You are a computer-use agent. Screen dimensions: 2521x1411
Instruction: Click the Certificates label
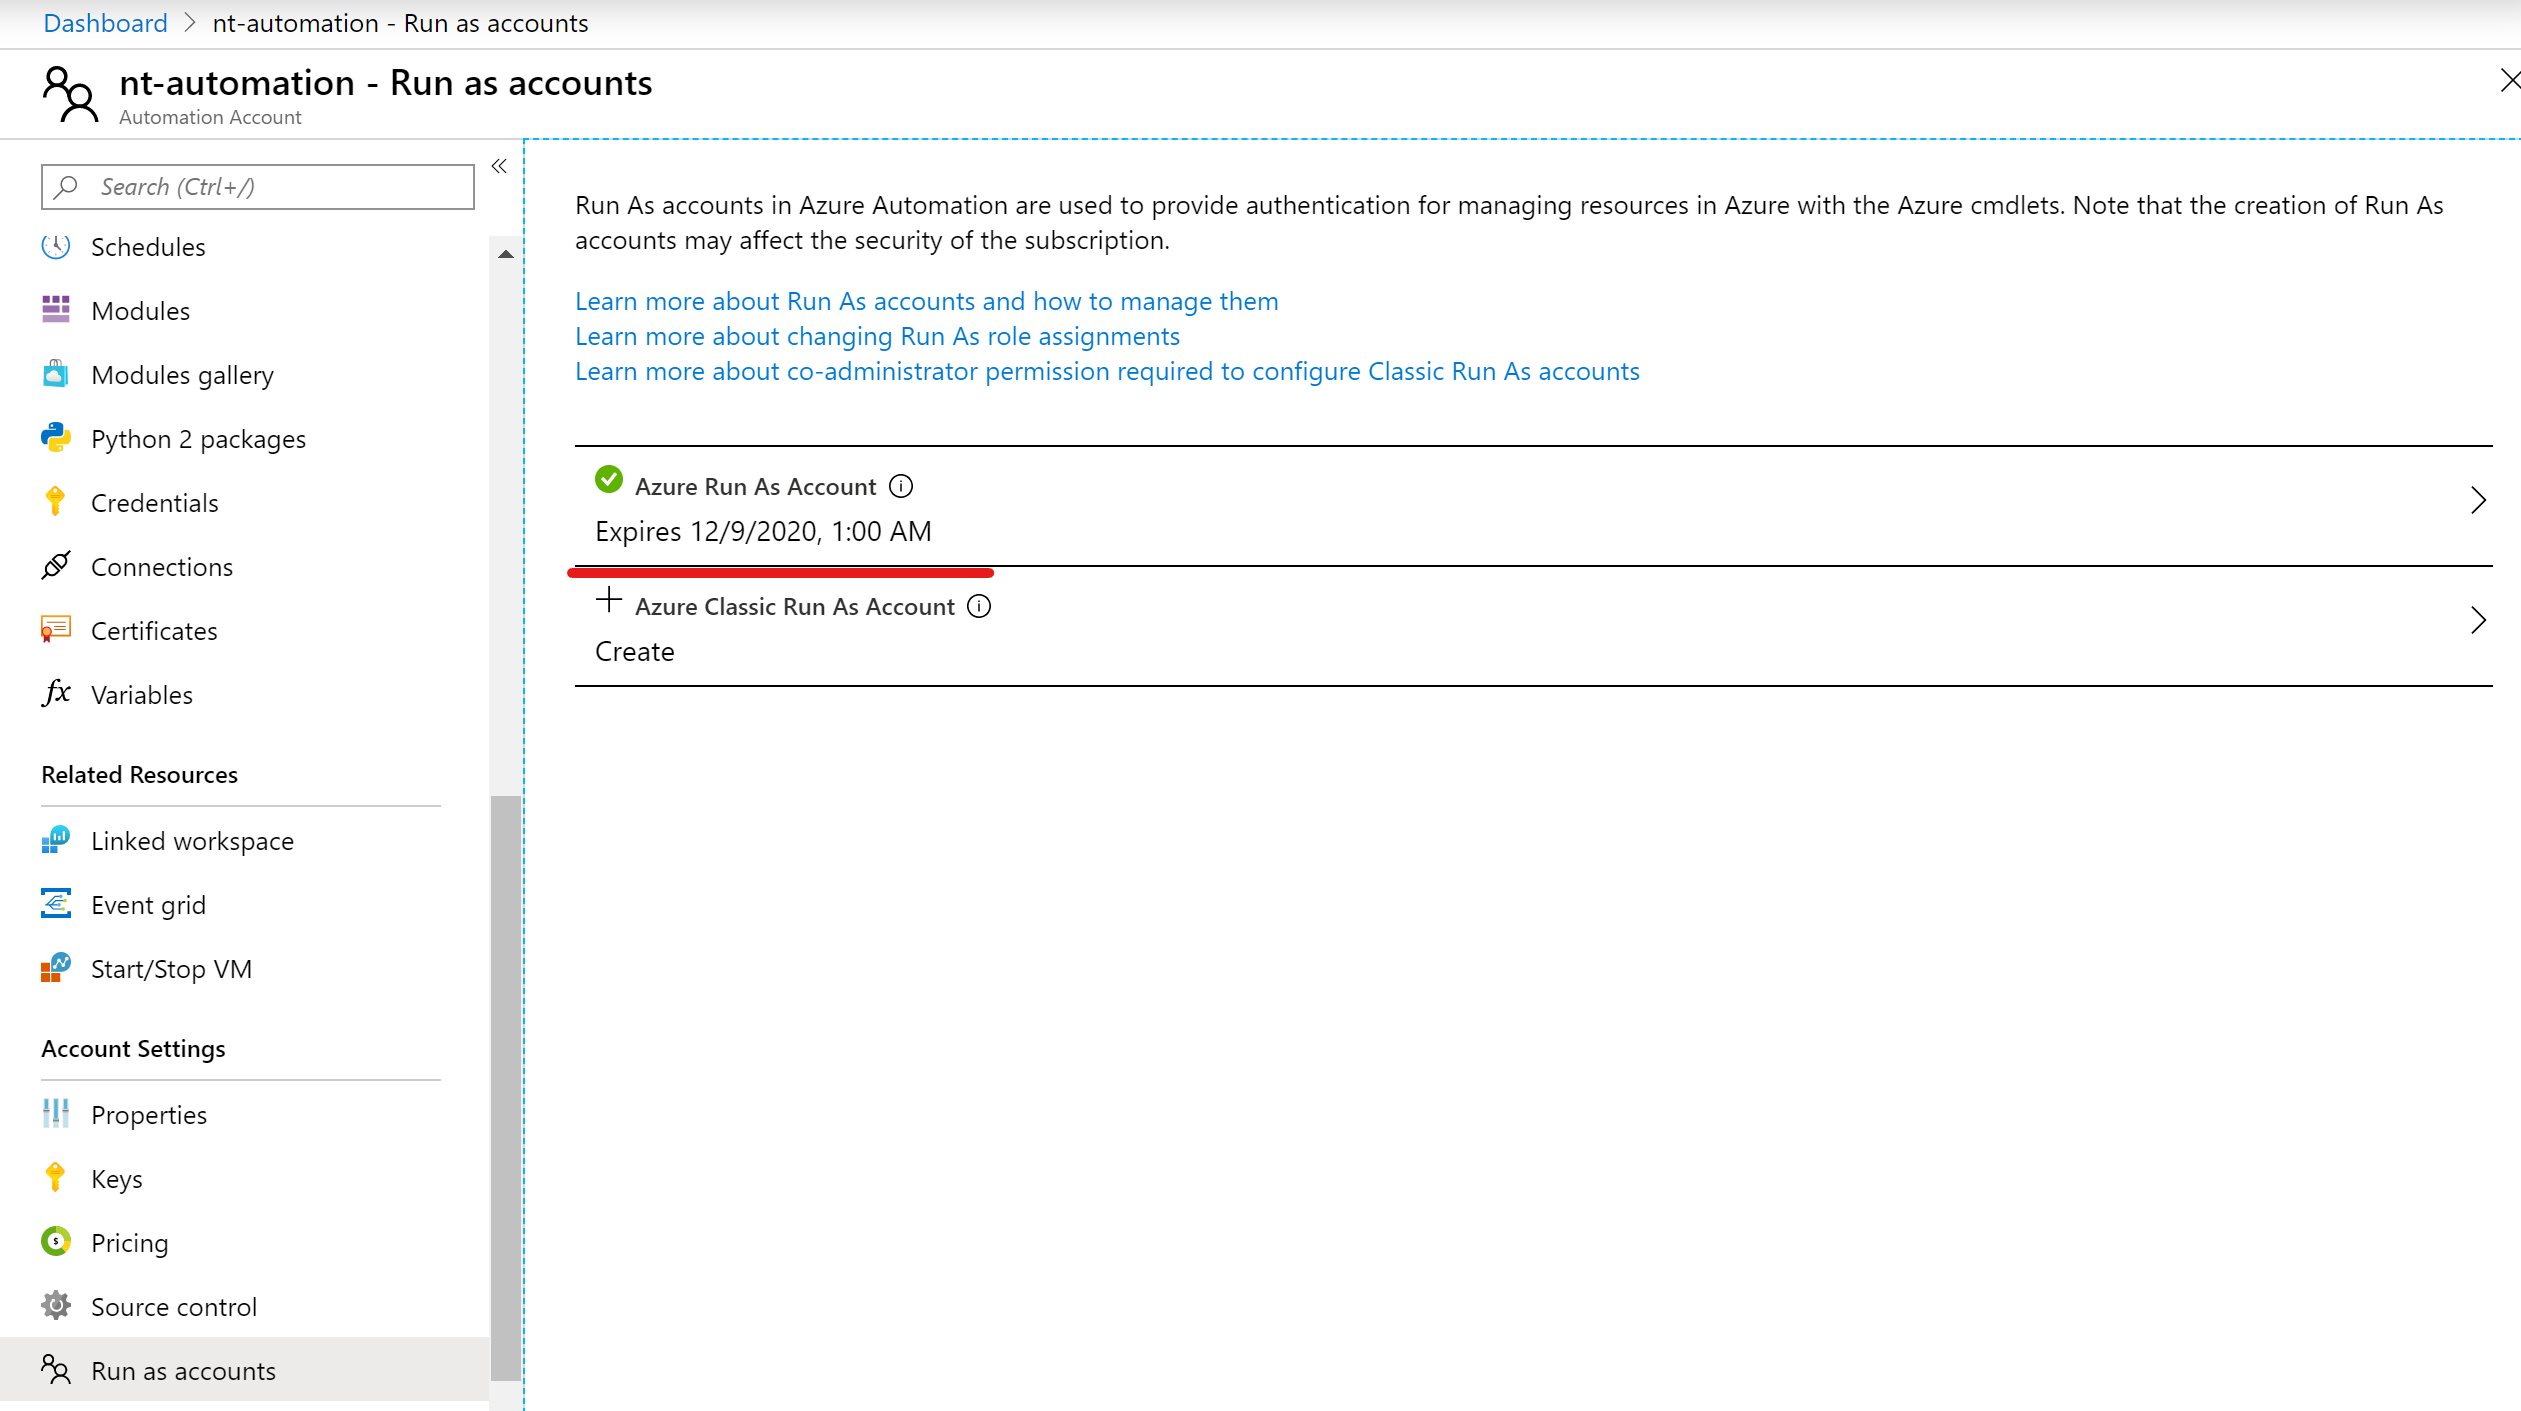154,631
